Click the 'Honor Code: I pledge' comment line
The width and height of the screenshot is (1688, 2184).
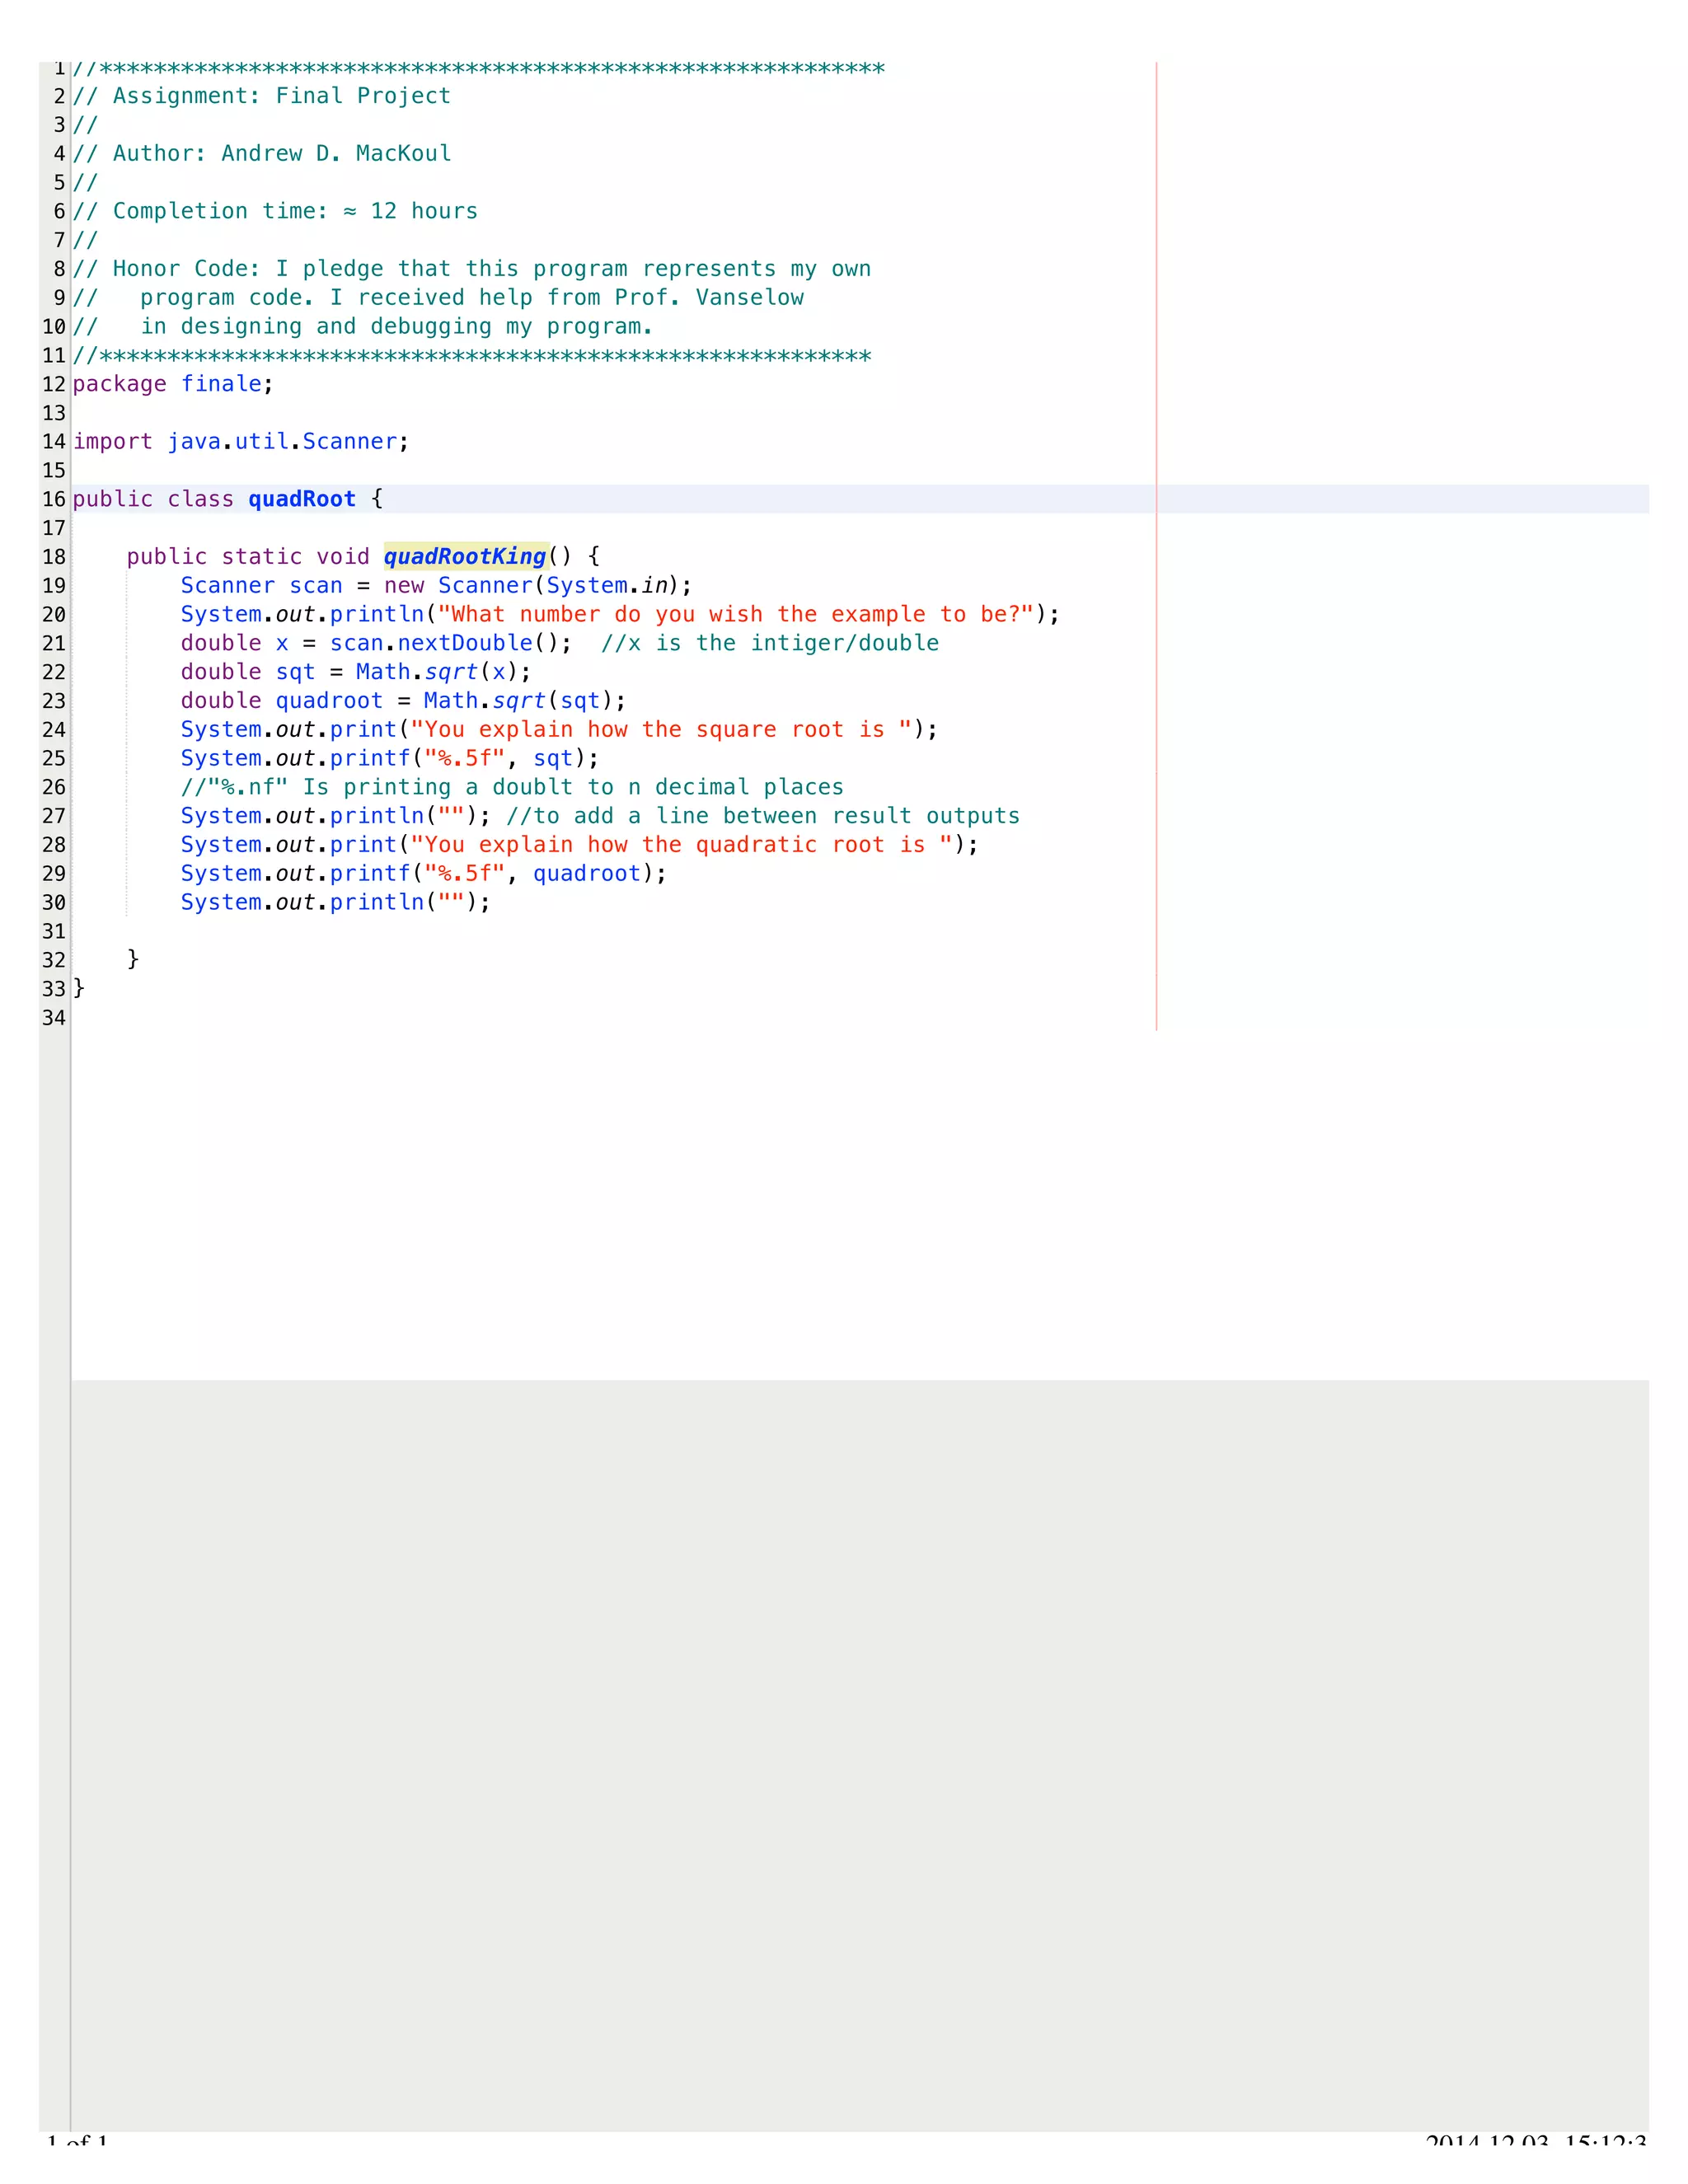[472, 269]
